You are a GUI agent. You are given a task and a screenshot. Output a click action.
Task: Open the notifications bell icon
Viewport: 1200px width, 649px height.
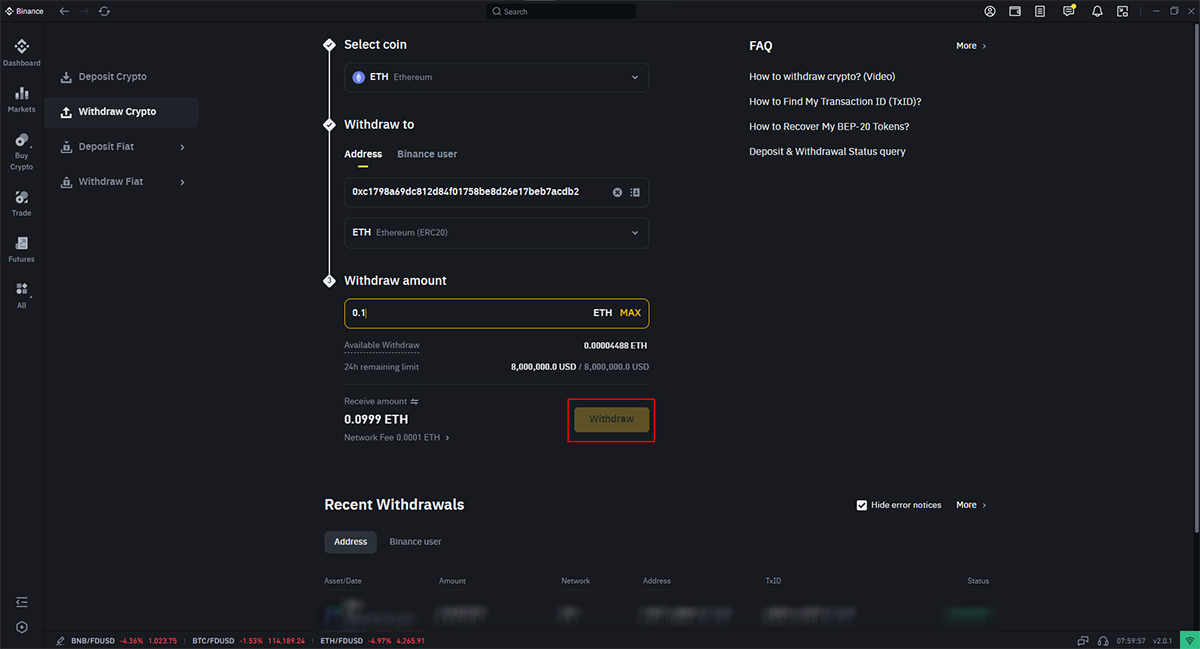coord(1097,11)
